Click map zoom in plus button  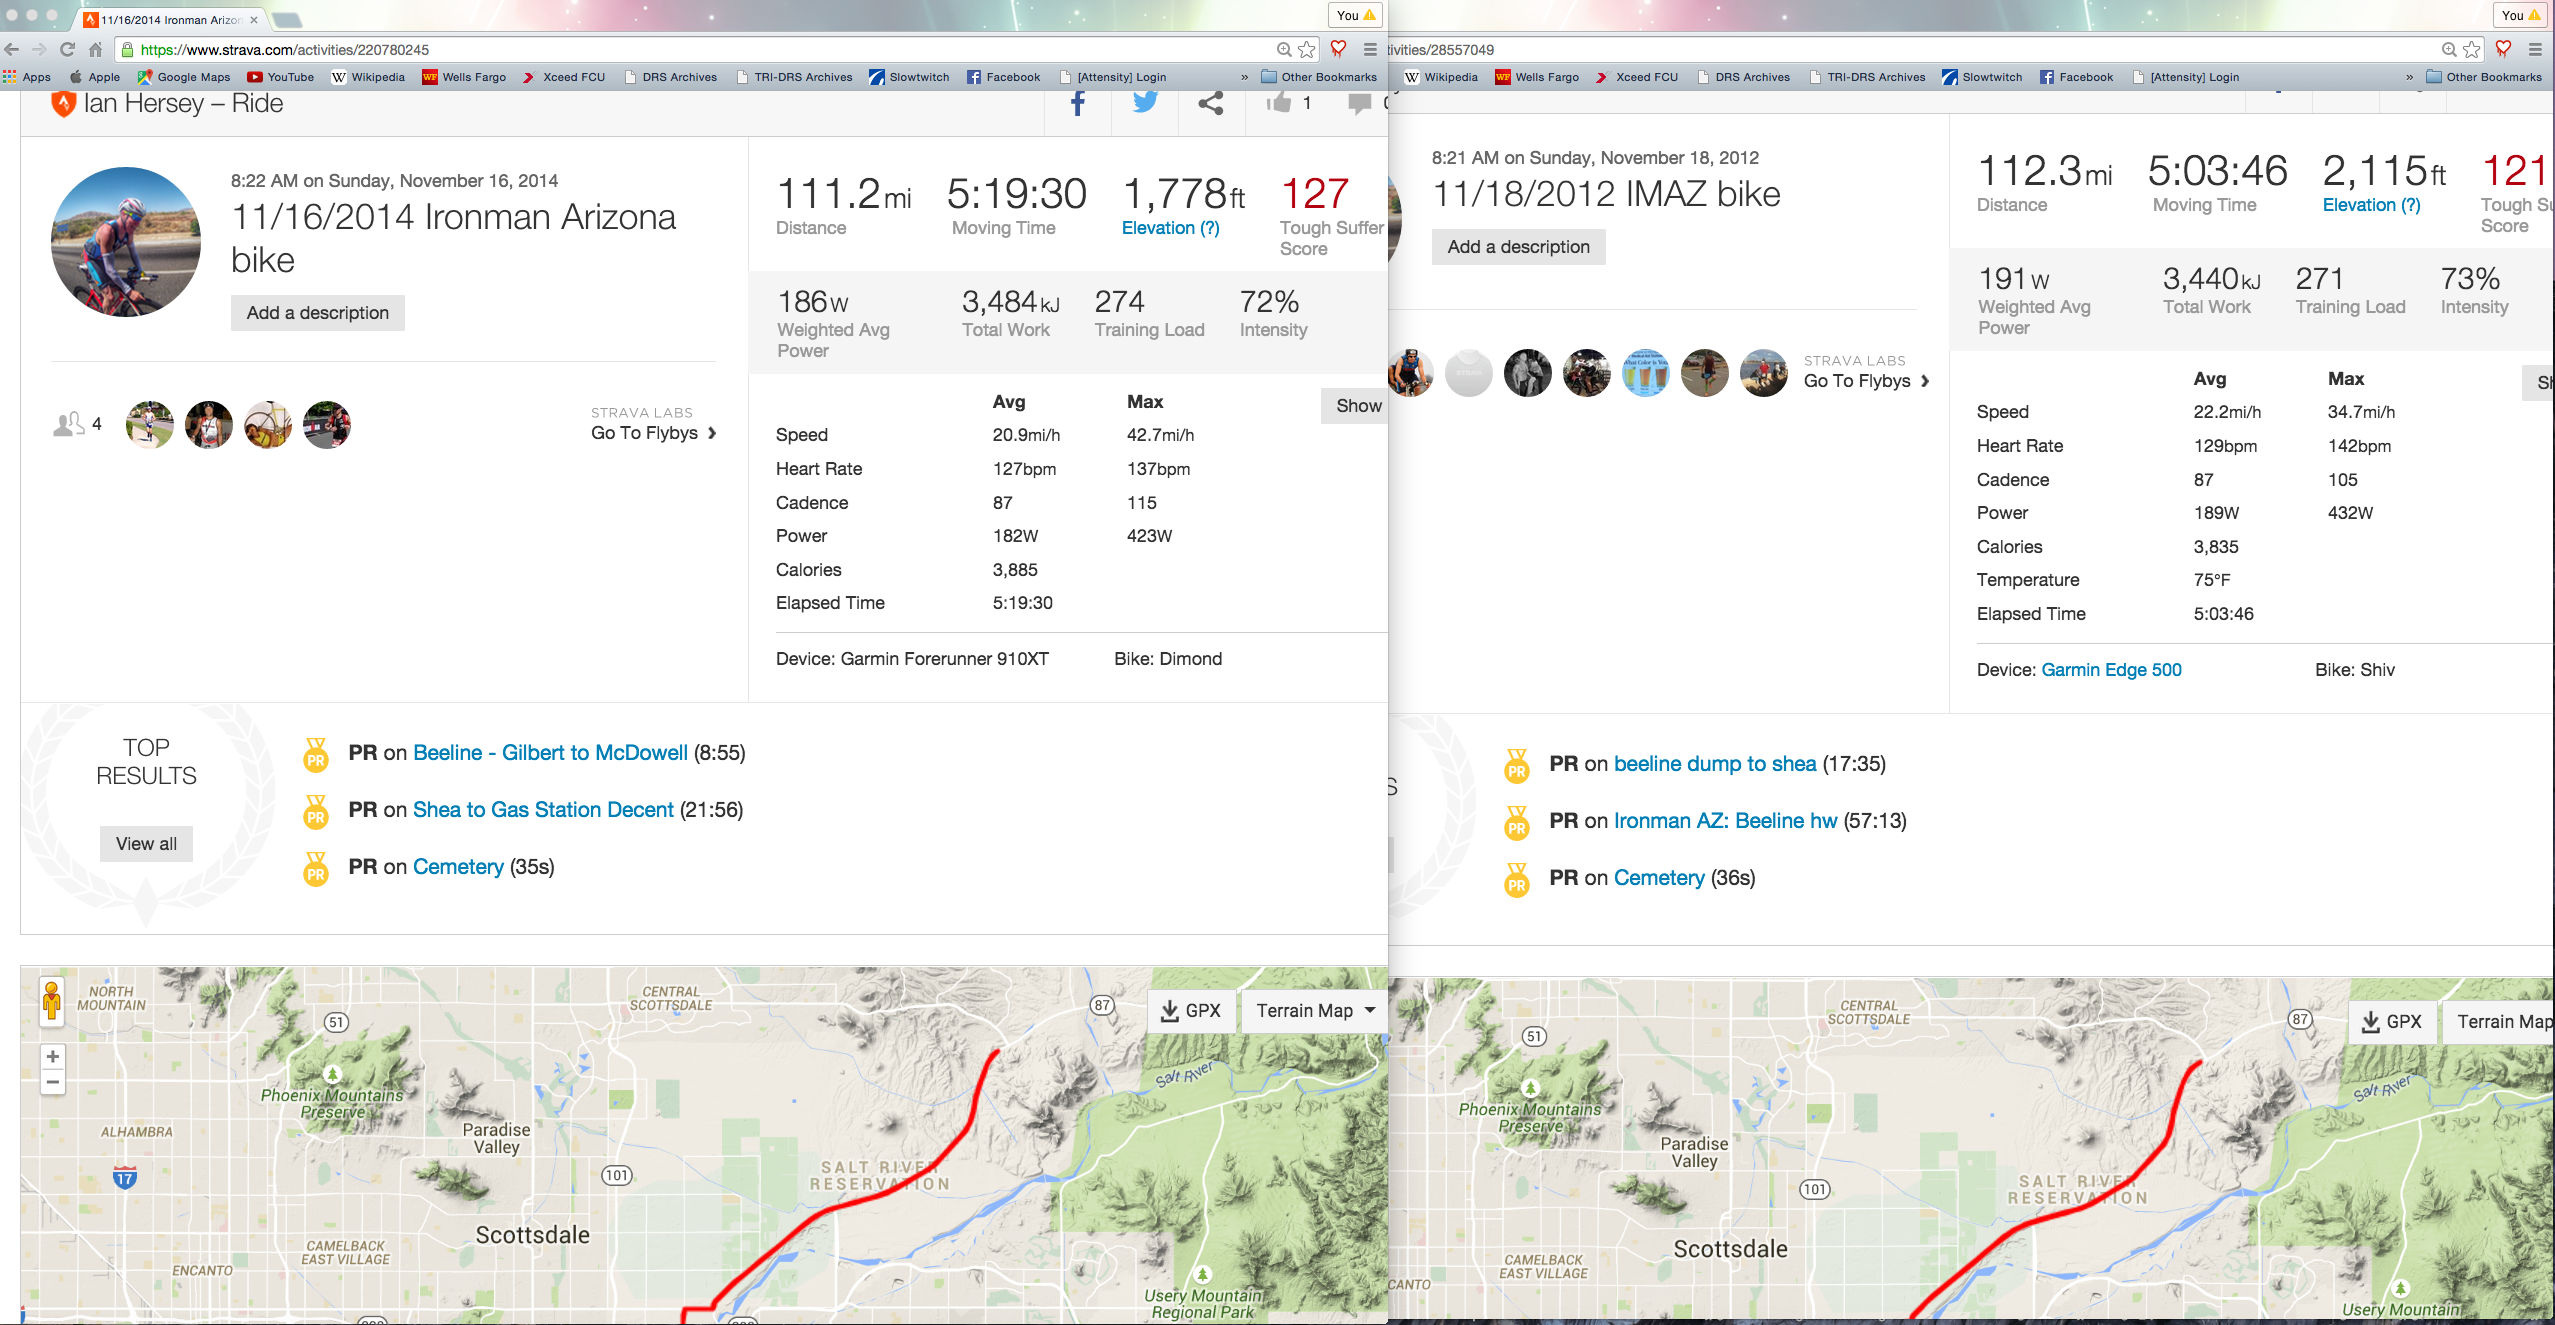coord(53,1057)
